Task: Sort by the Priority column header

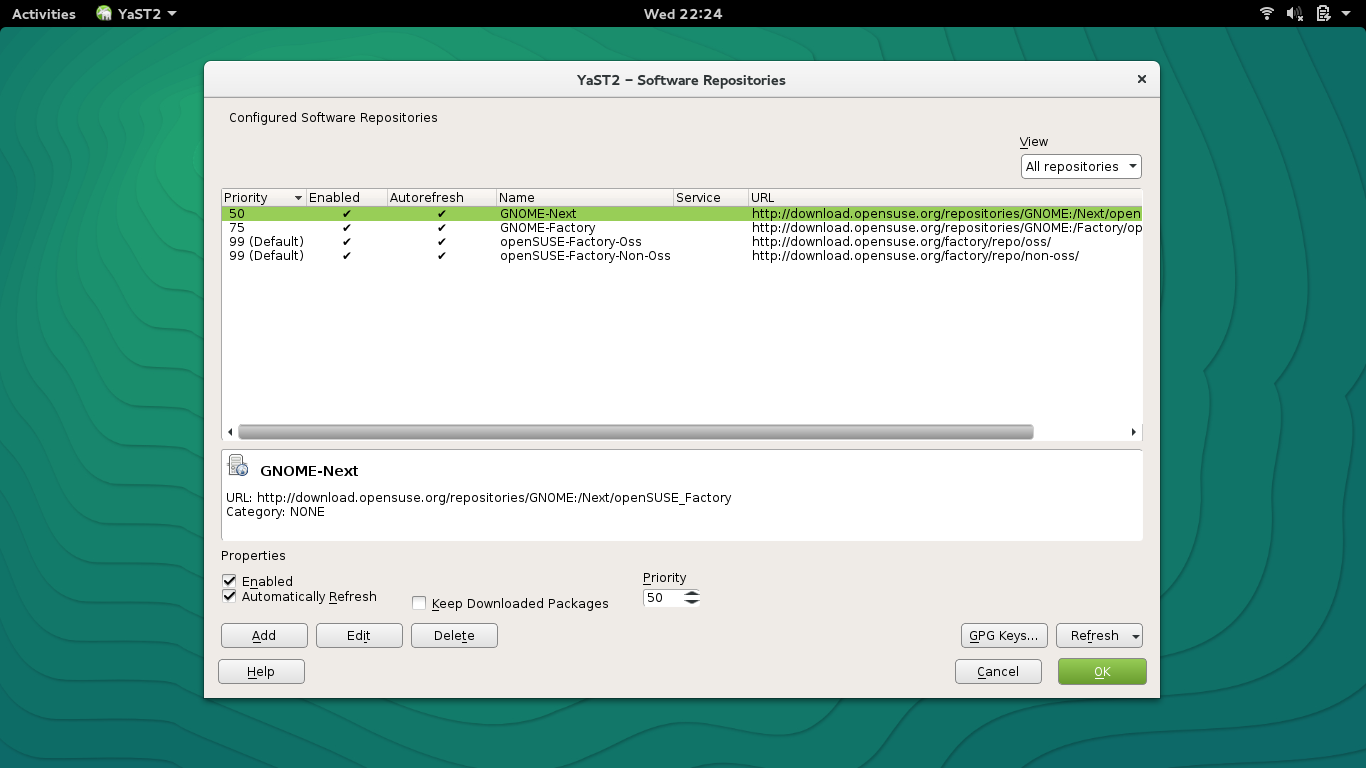Action: pos(264,198)
